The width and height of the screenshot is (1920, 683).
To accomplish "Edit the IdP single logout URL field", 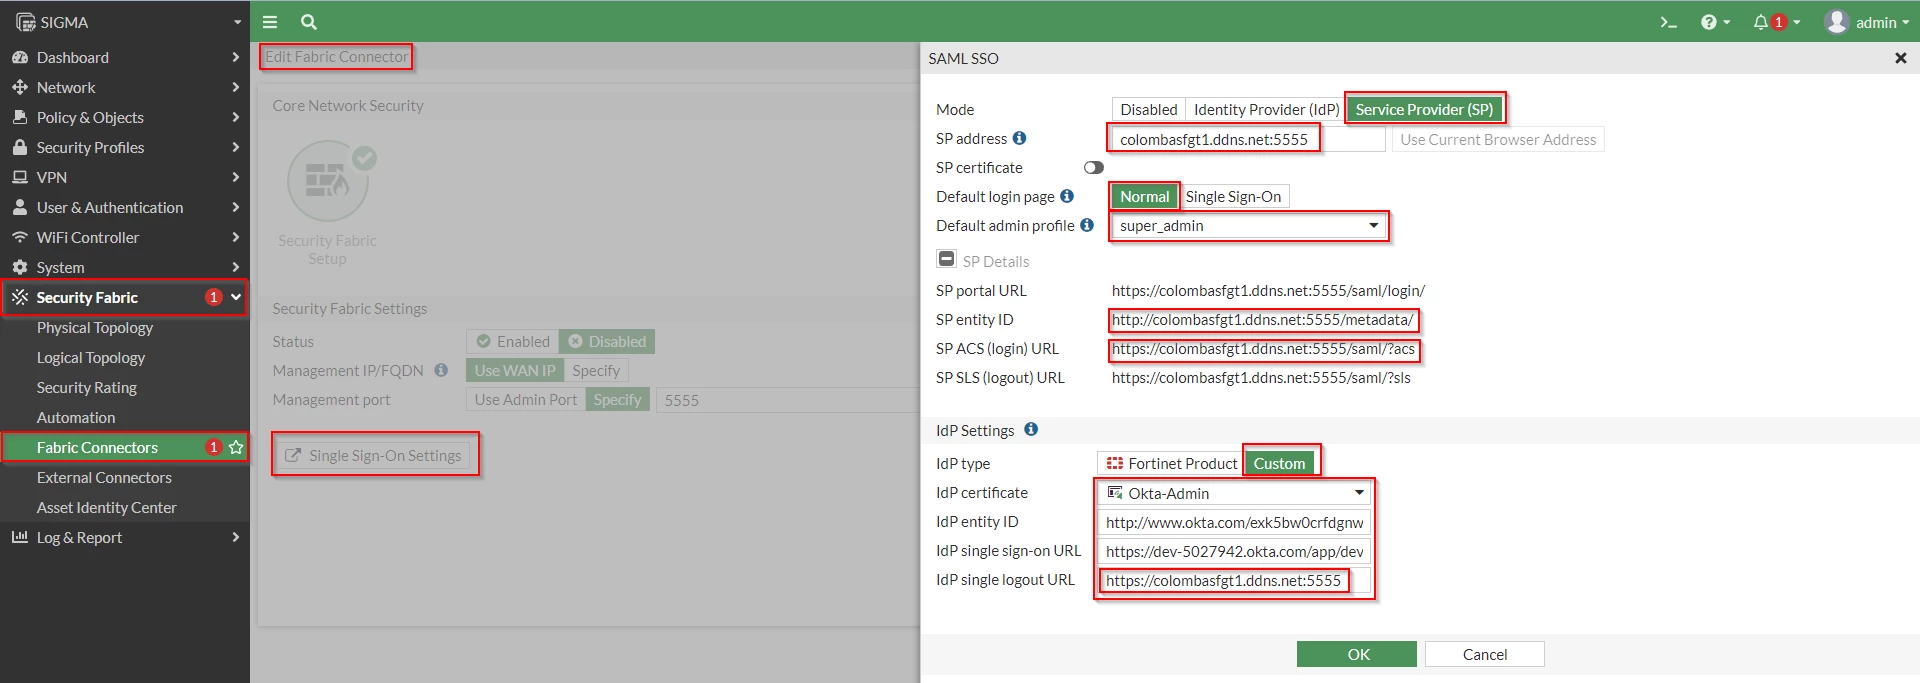I will point(1234,580).
